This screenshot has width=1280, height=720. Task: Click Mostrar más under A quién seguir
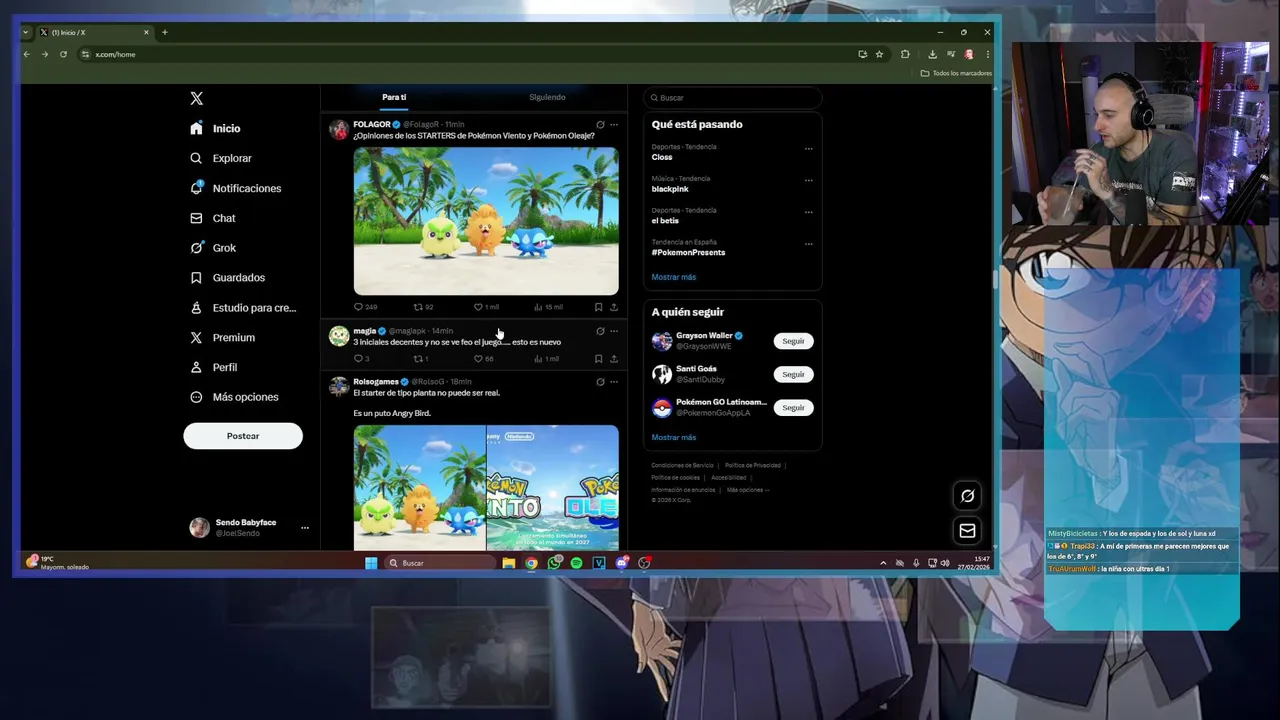coord(674,437)
